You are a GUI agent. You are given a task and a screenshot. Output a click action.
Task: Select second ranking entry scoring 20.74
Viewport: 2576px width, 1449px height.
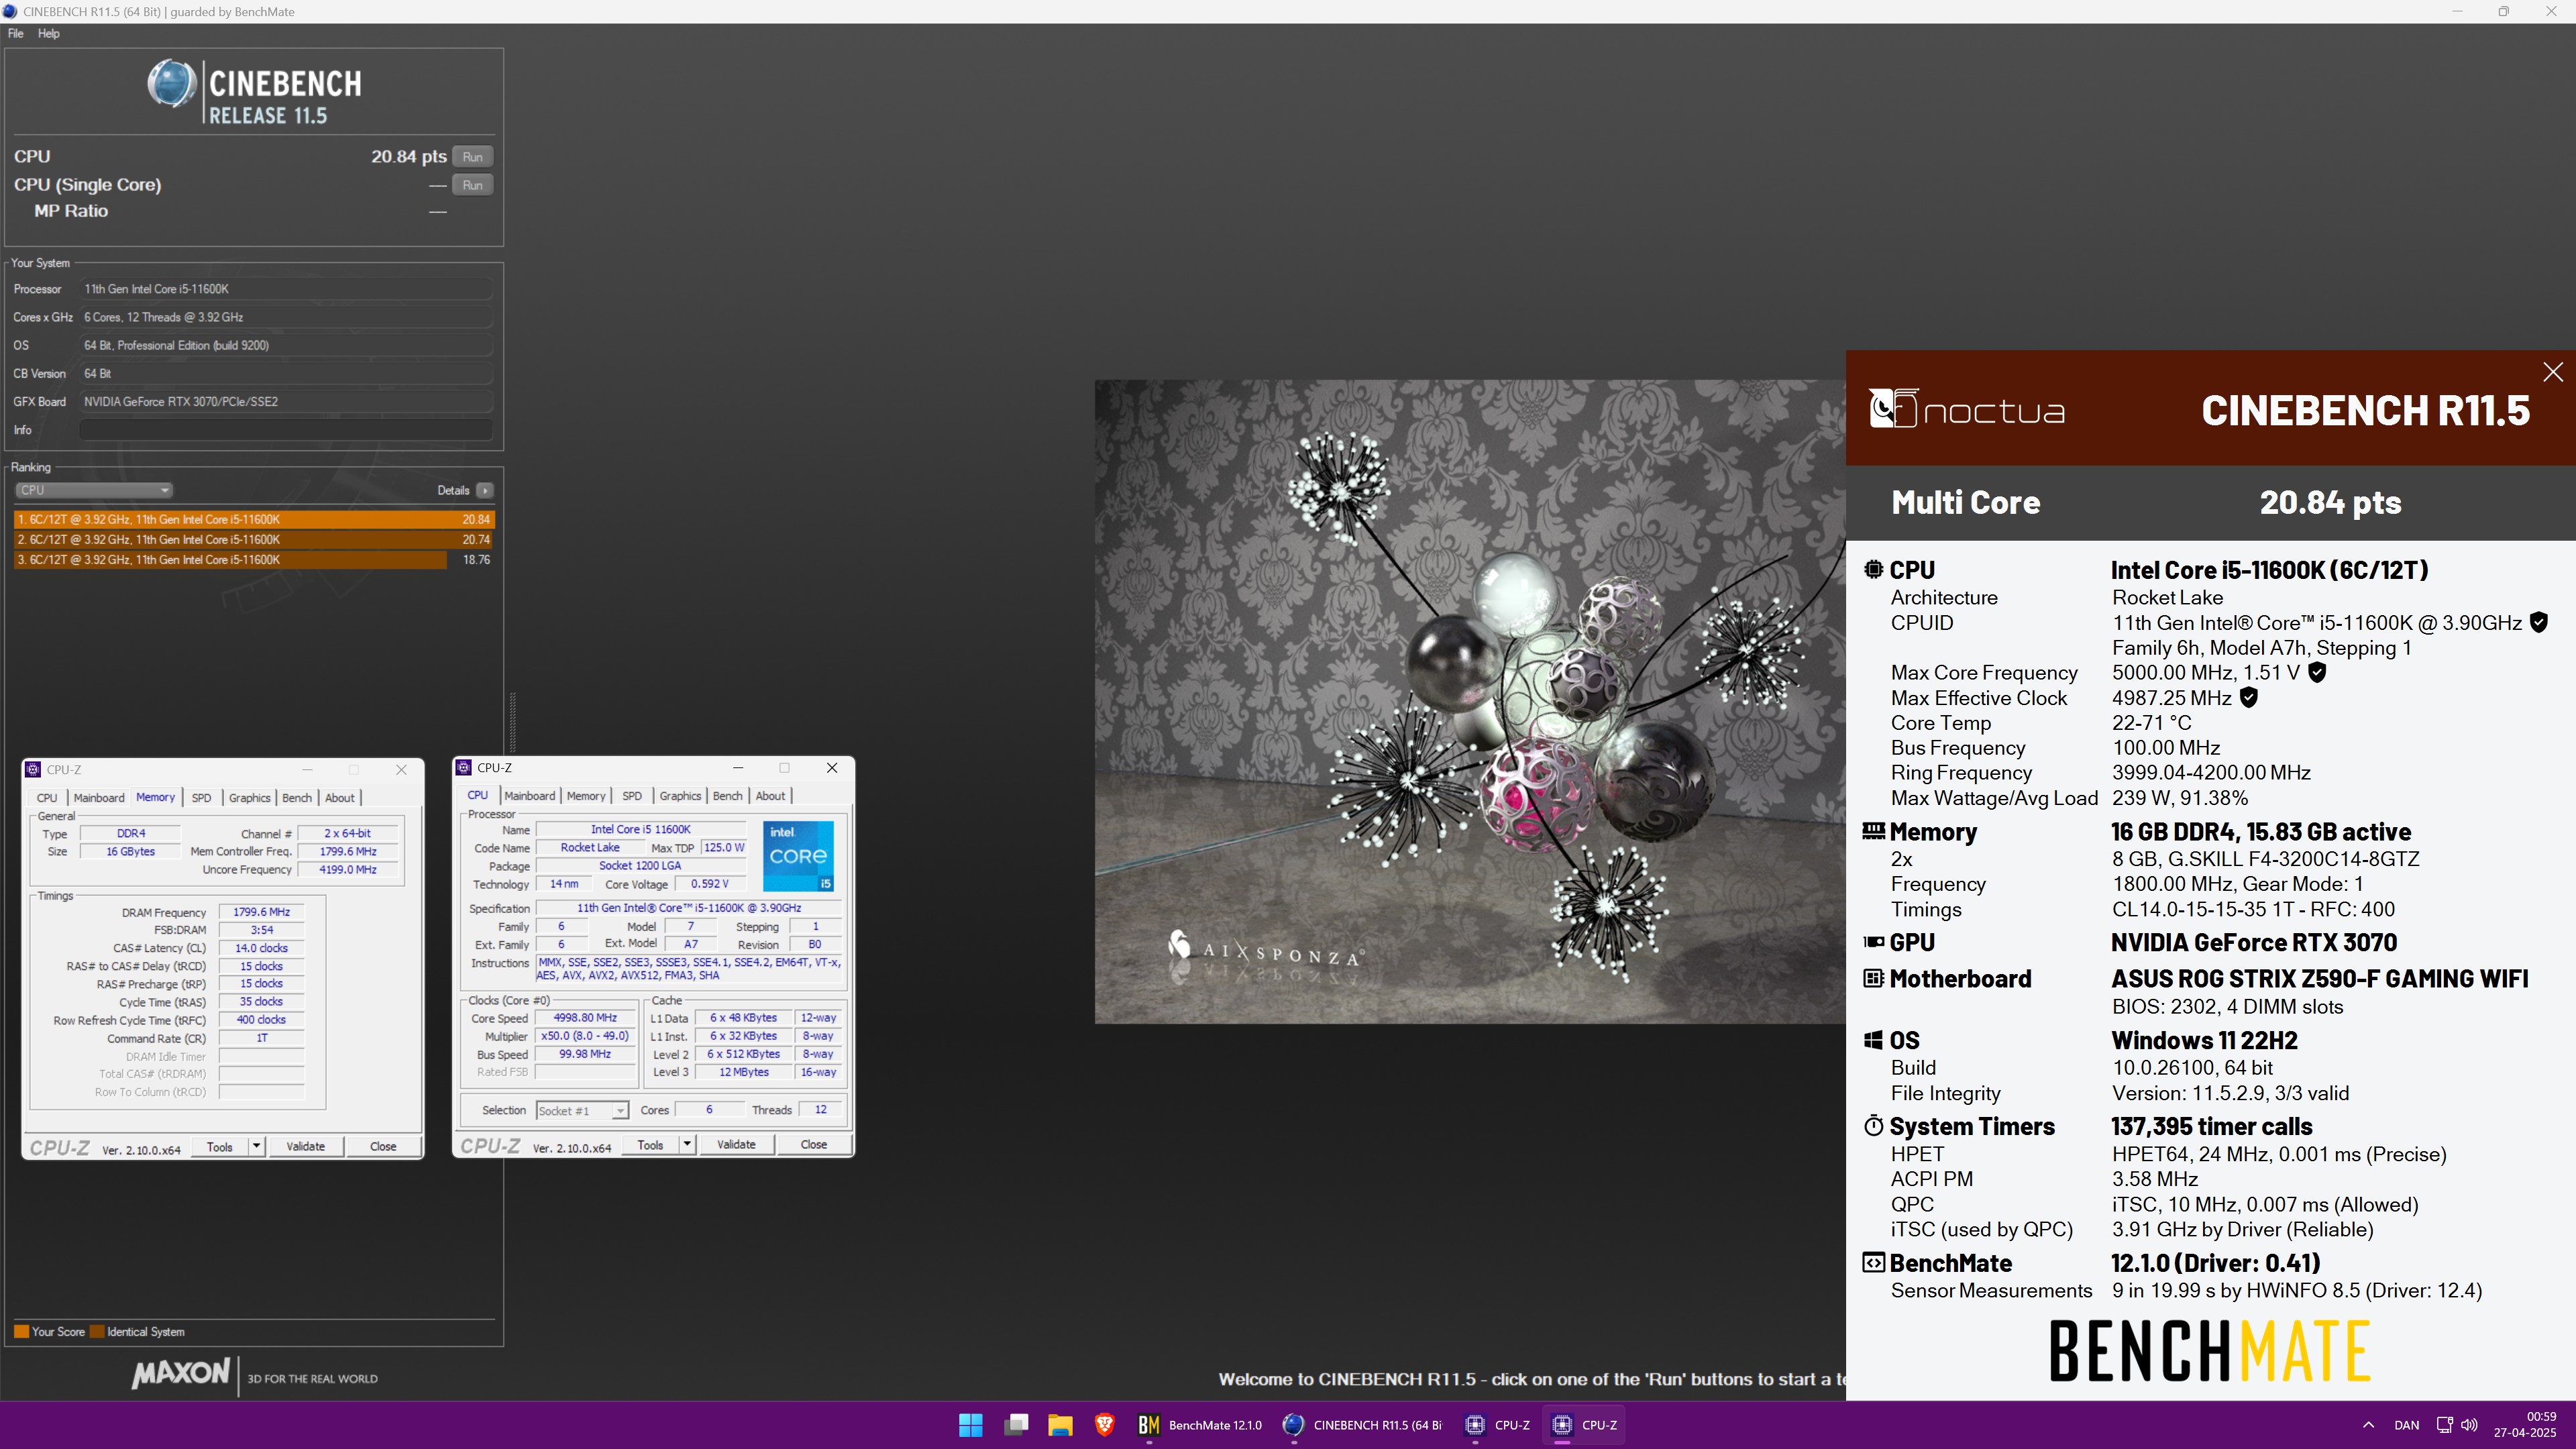coord(254,539)
